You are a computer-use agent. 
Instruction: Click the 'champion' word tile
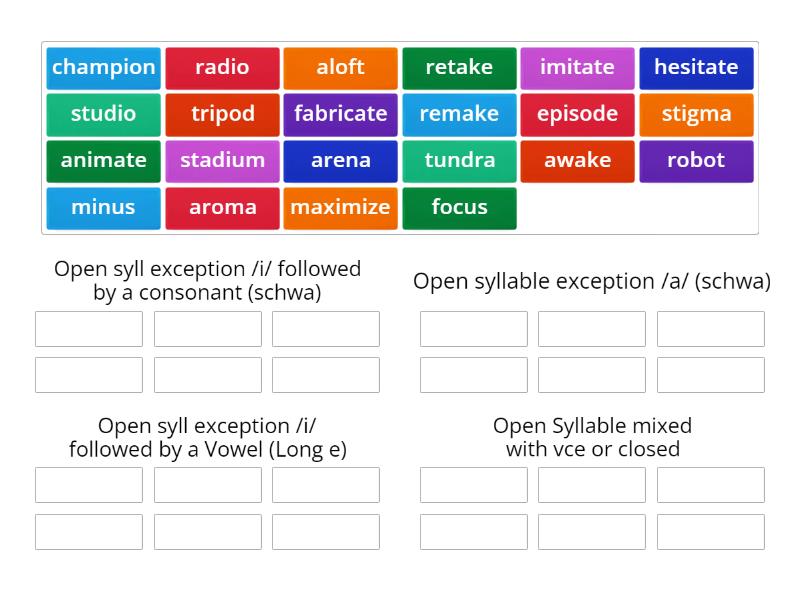pyautogui.click(x=103, y=68)
